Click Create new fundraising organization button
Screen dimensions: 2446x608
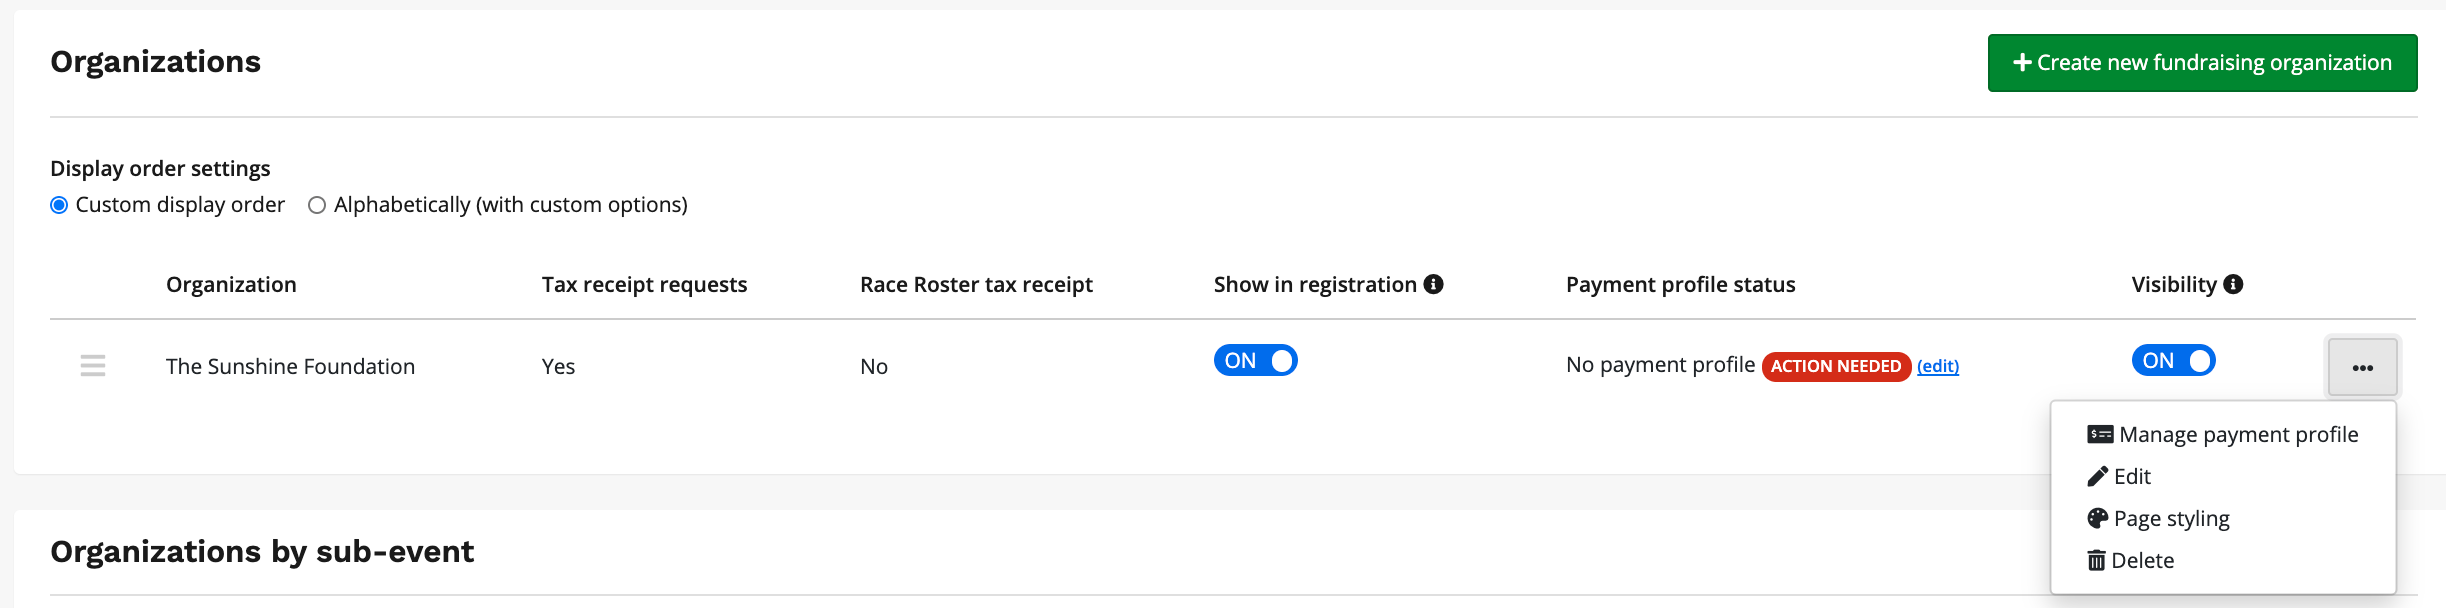(2202, 62)
